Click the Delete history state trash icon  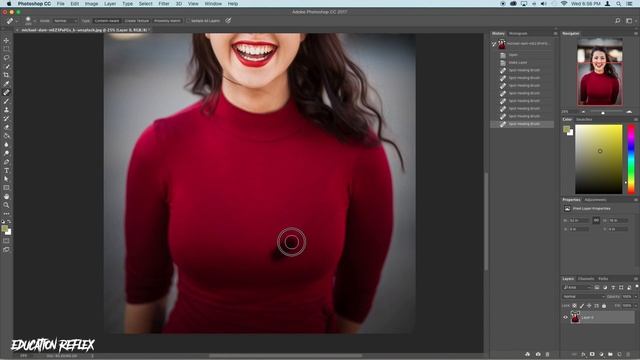547,354
